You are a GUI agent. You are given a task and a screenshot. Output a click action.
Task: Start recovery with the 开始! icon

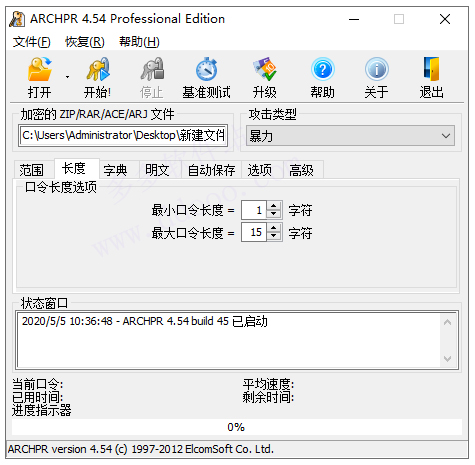pos(98,69)
